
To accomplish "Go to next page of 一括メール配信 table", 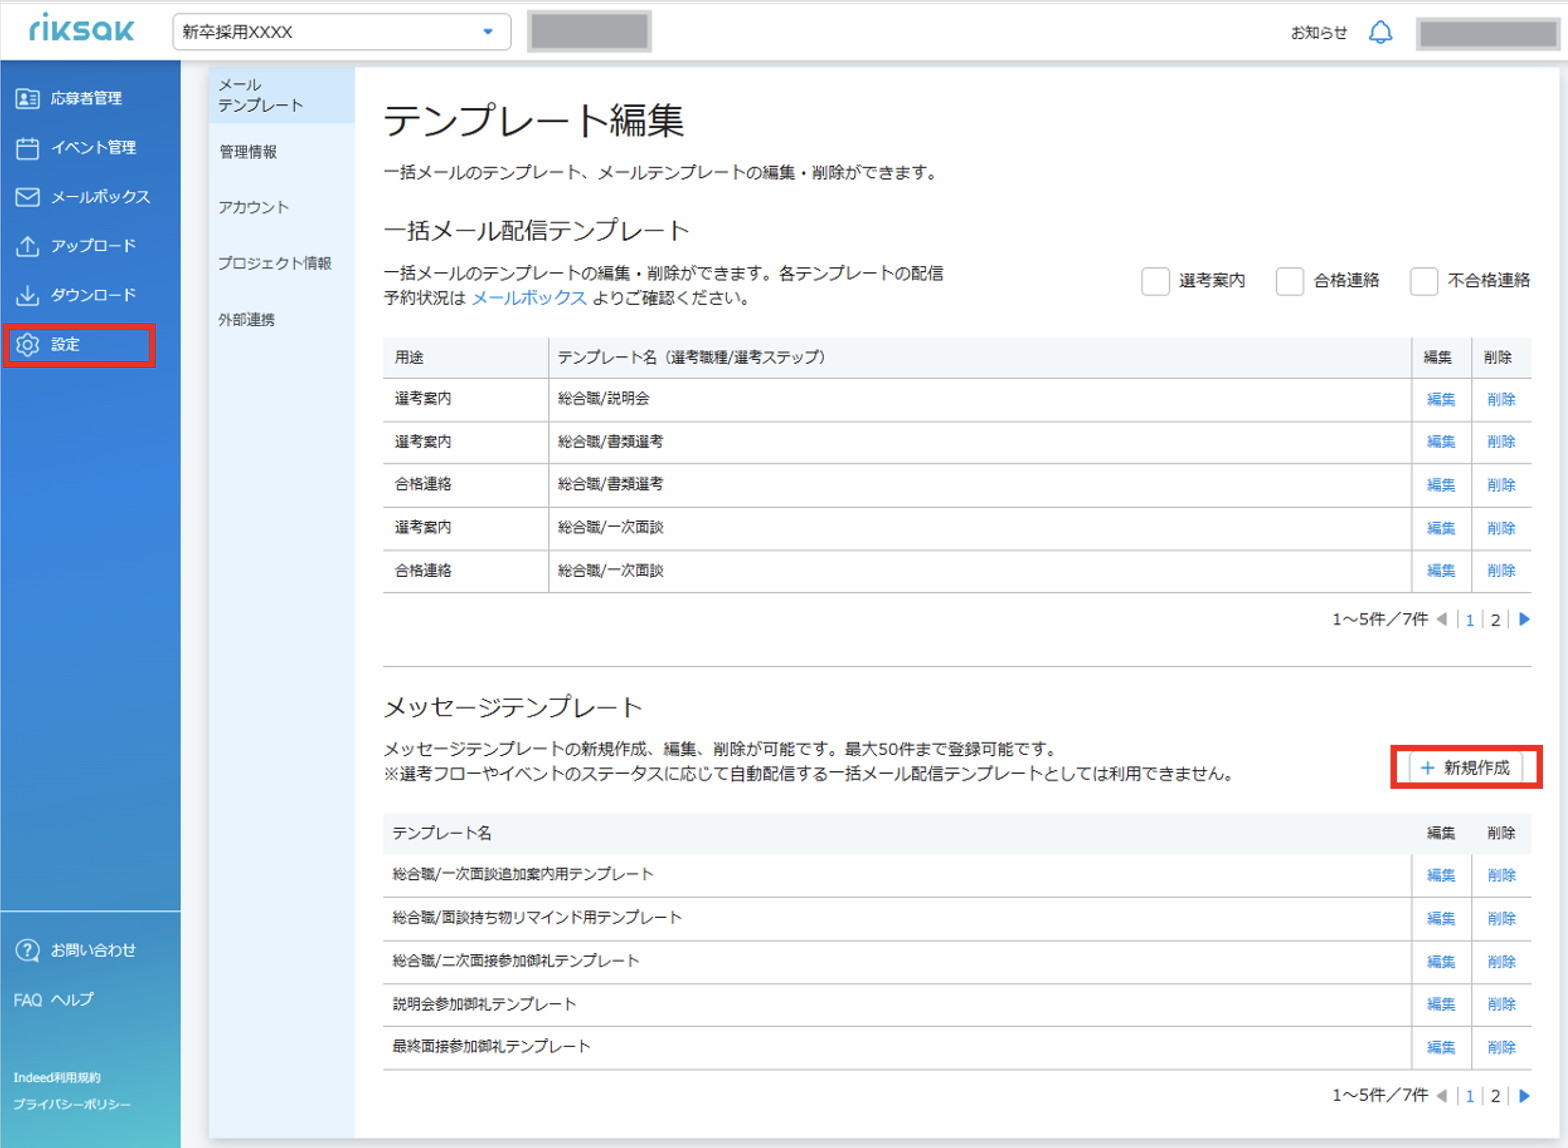I will click(1525, 619).
